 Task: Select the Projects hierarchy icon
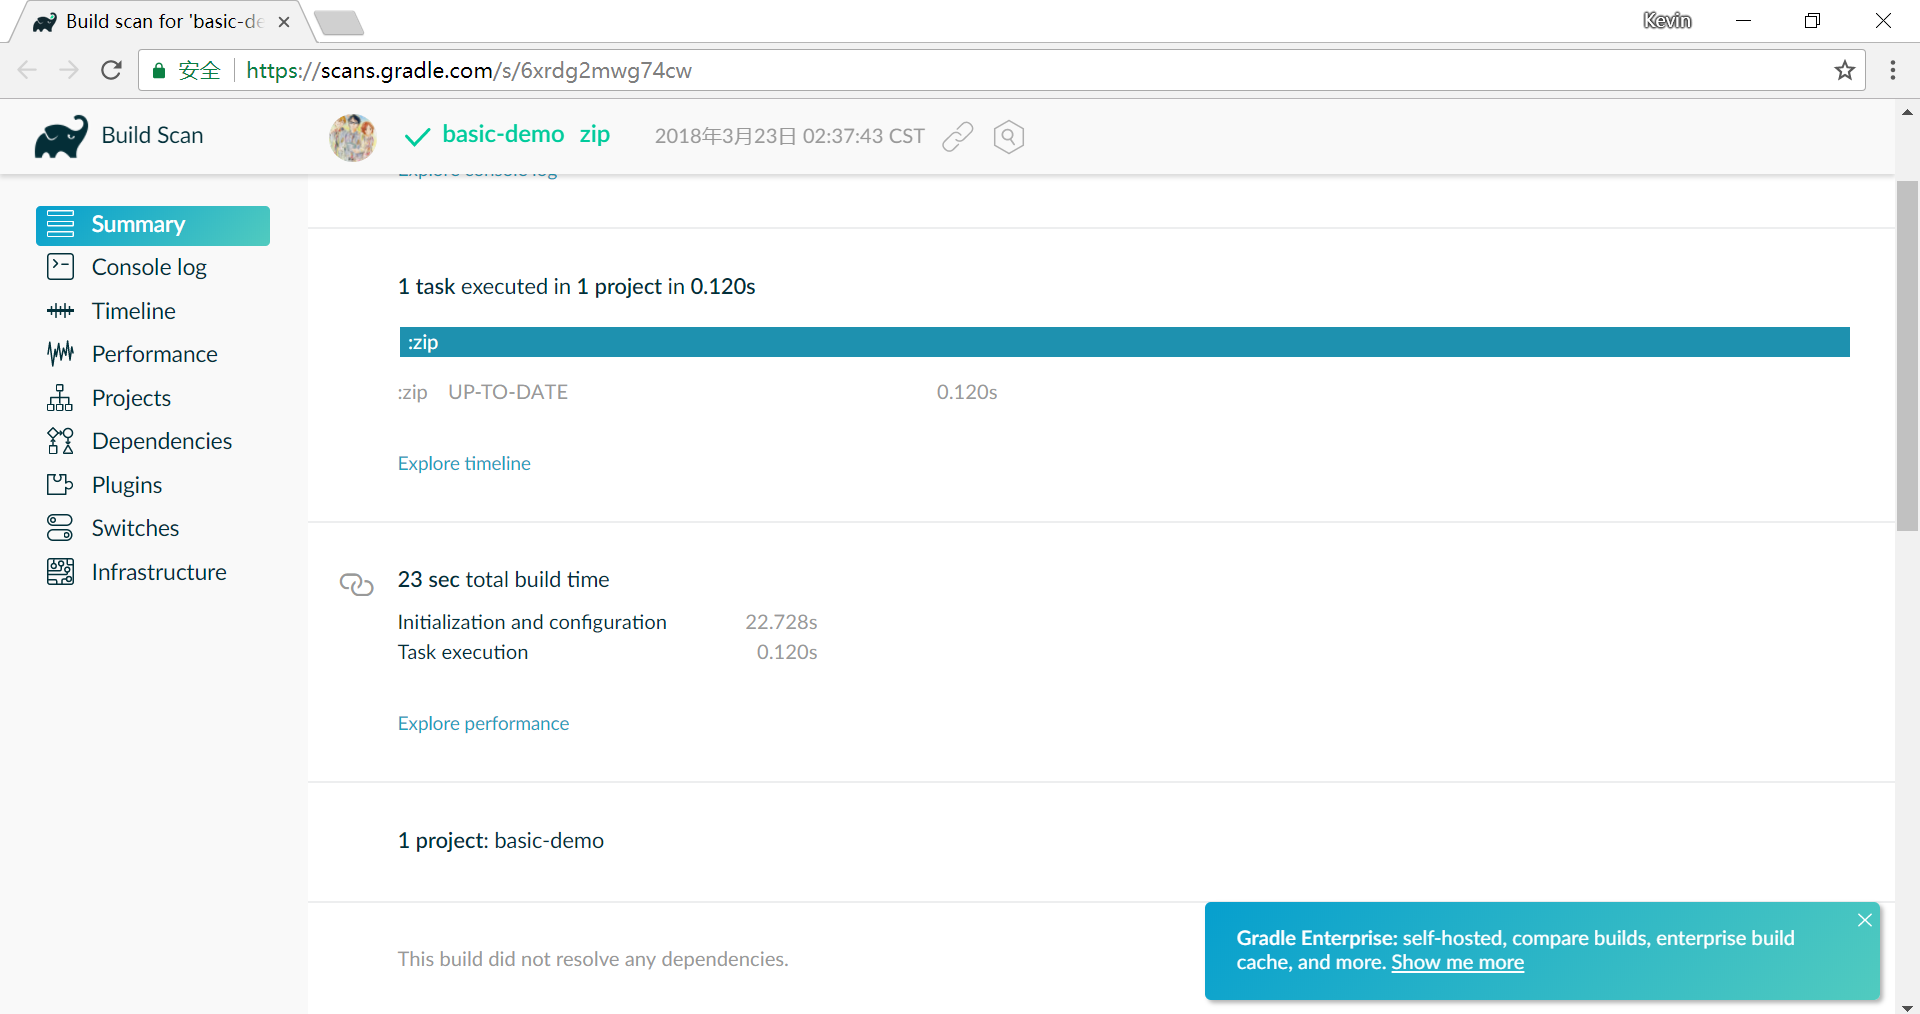(60, 398)
